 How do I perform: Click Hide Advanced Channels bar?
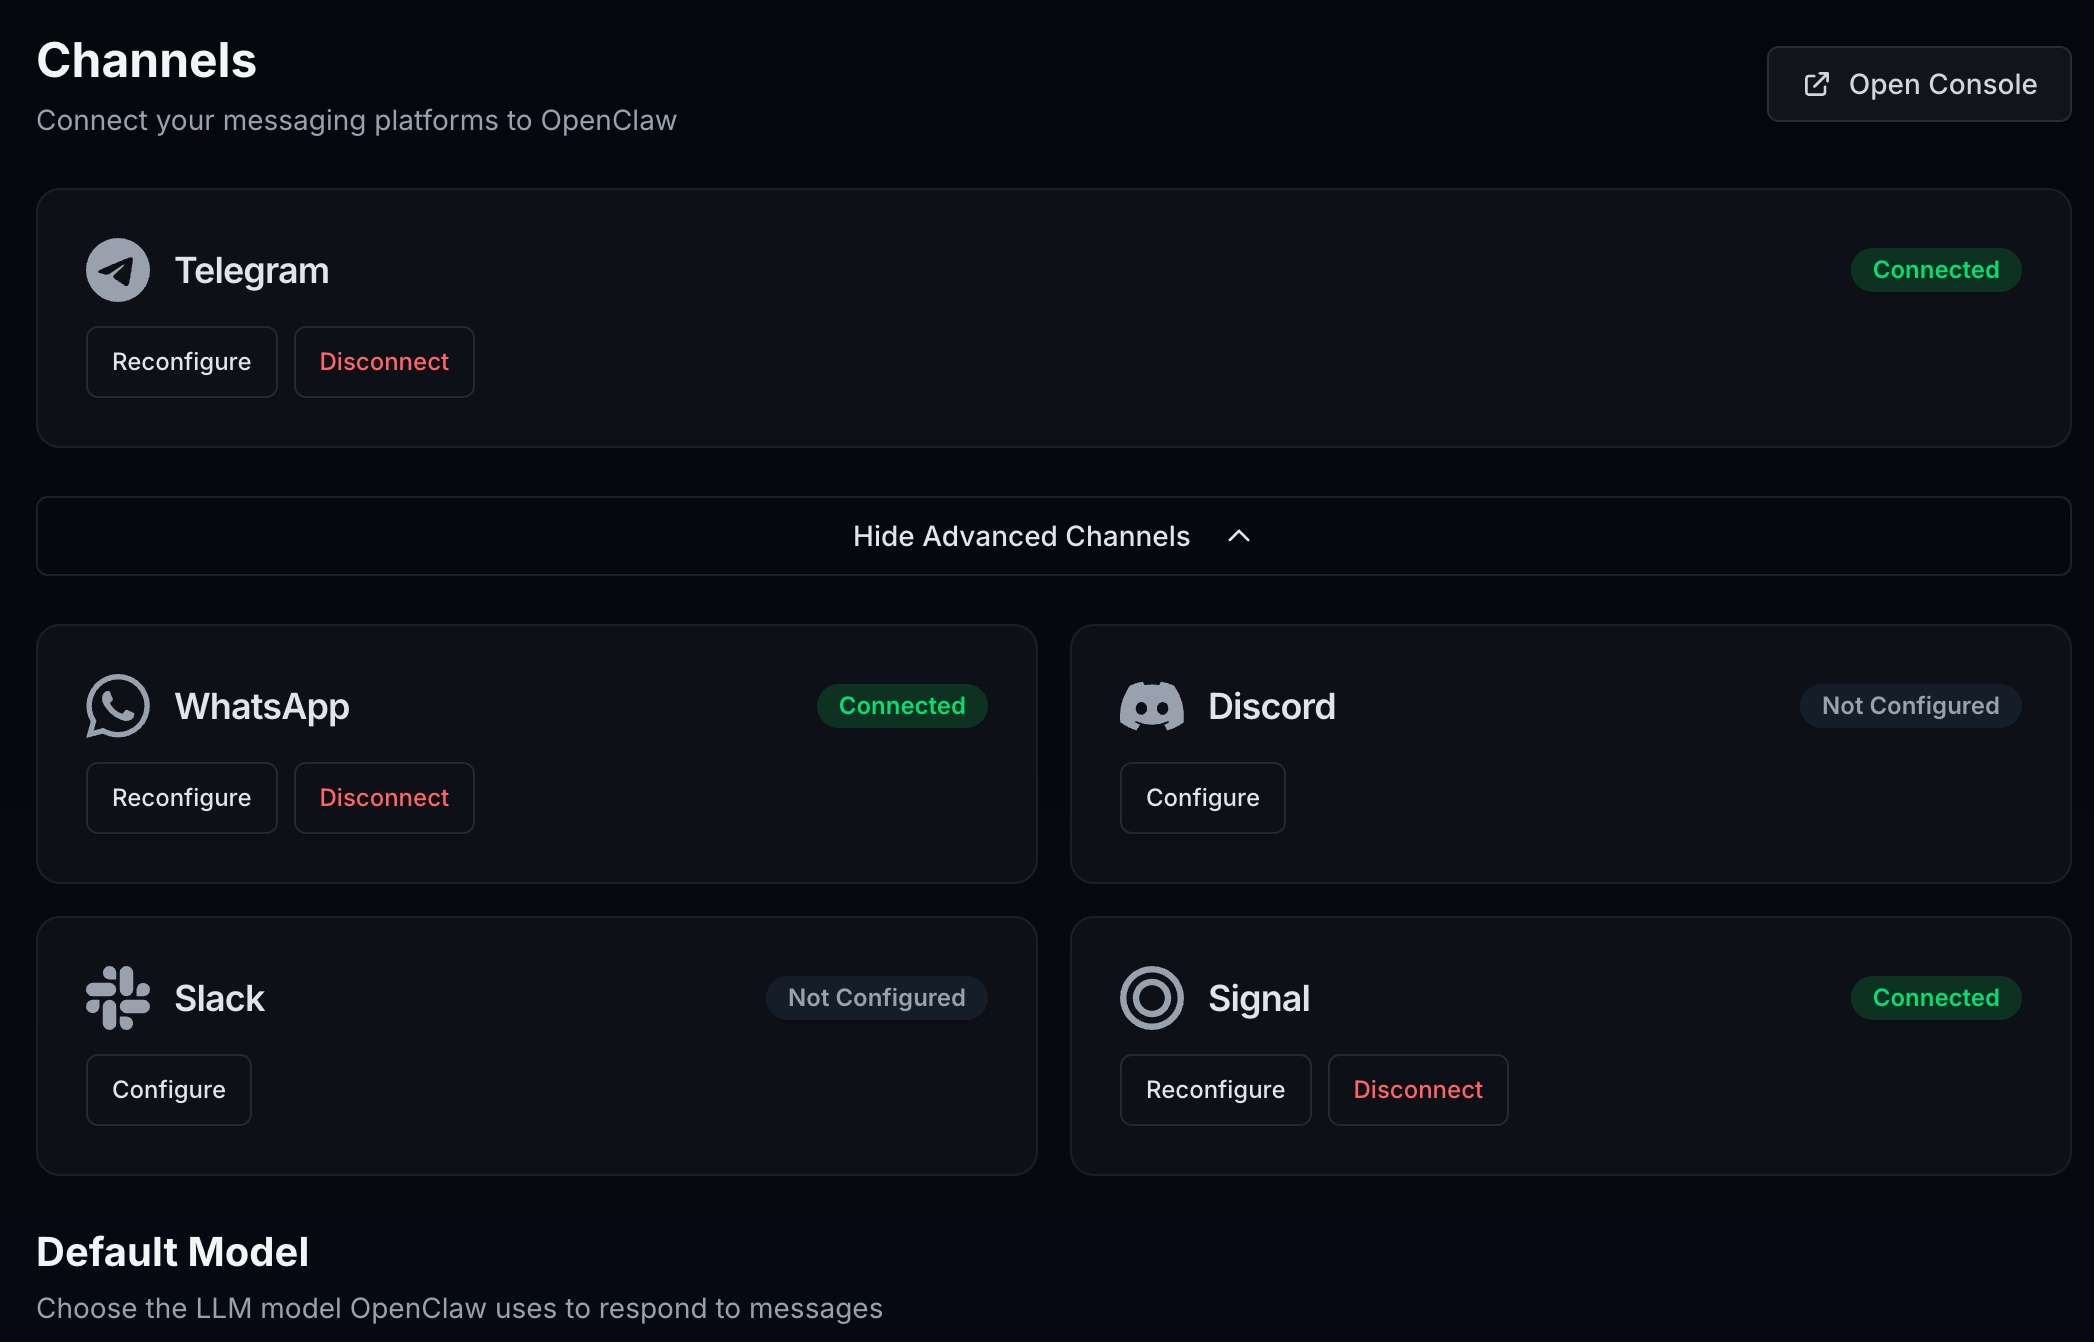[x=1021, y=536]
